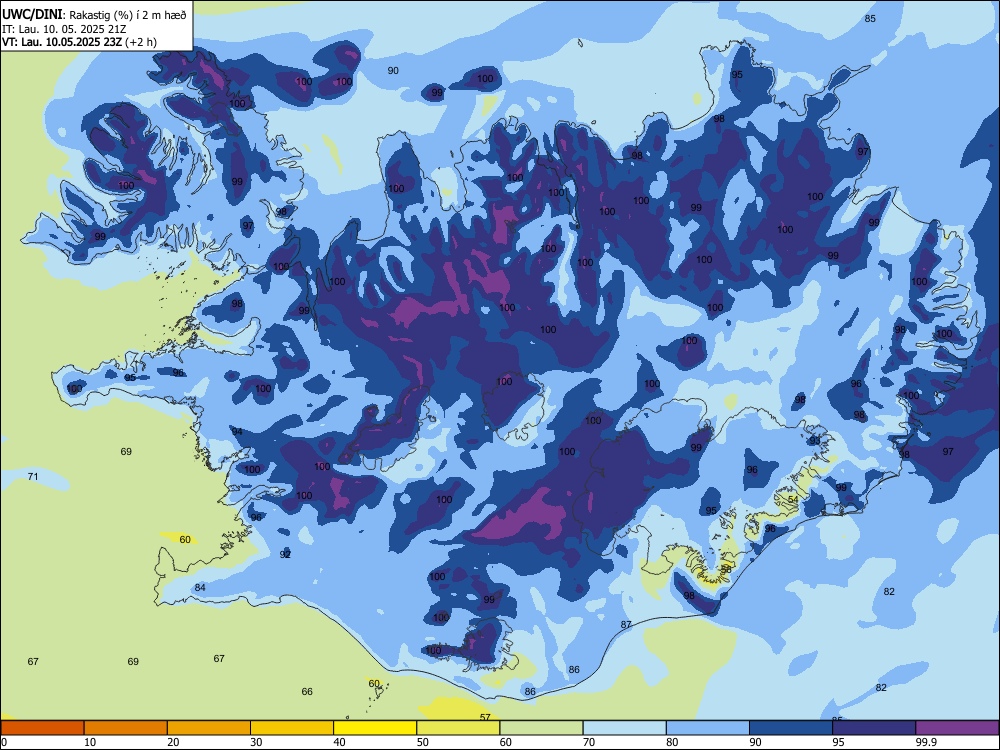Click the 99.9 legend tick label
Viewport: 1000px width, 750px height.
click(x=926, y=742)
